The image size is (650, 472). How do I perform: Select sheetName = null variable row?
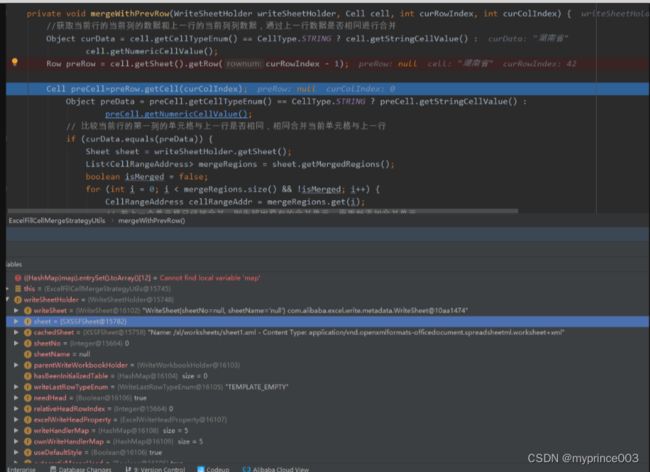click(327, 354)
